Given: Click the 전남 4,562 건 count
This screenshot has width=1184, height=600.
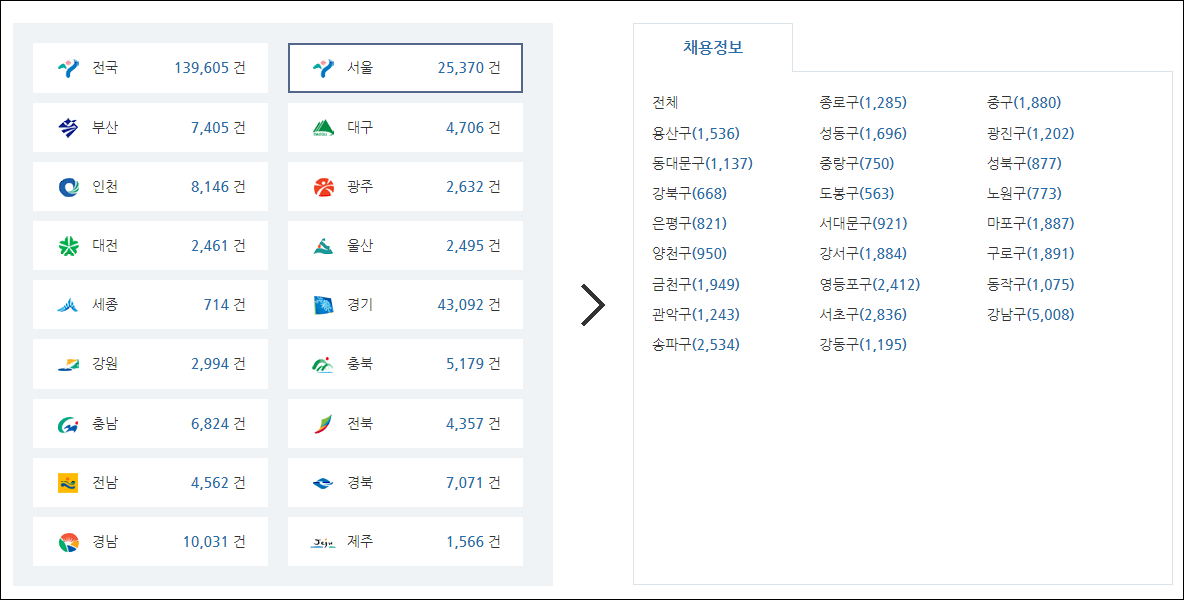Looking at the screenshot, I should [218, 483].
